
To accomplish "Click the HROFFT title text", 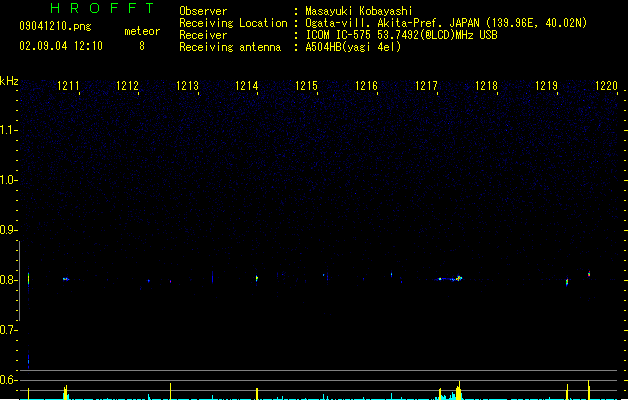I will coord(102,8).
